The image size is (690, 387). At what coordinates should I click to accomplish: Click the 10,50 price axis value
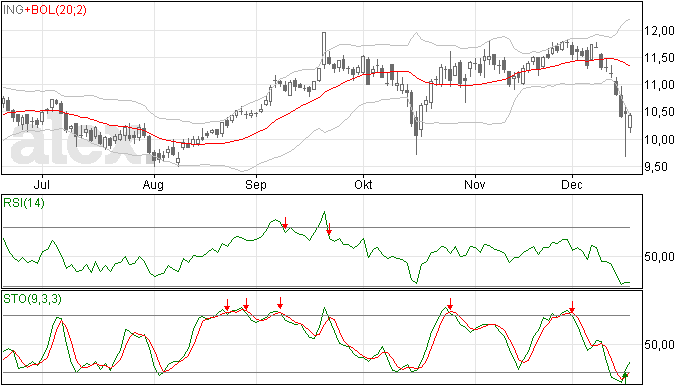tap(659, 112)
